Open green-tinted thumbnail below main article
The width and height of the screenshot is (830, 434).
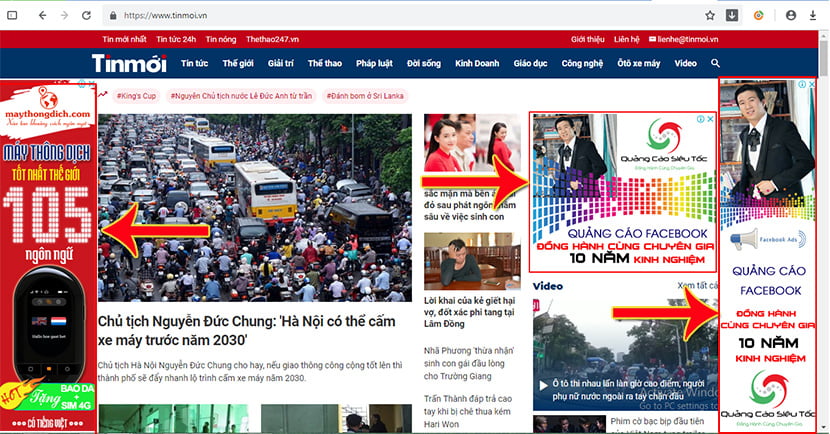(174, 419)
